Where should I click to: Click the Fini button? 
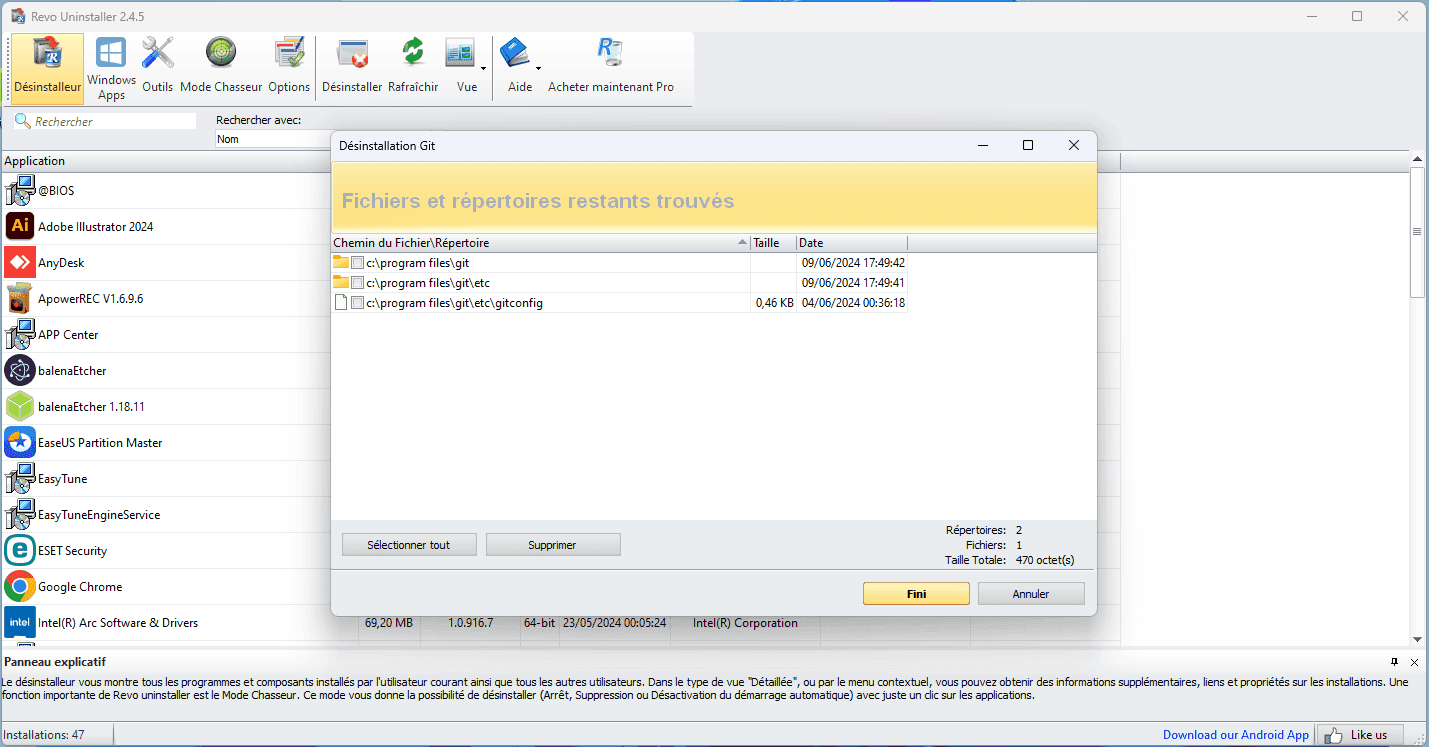click(916, 594)
